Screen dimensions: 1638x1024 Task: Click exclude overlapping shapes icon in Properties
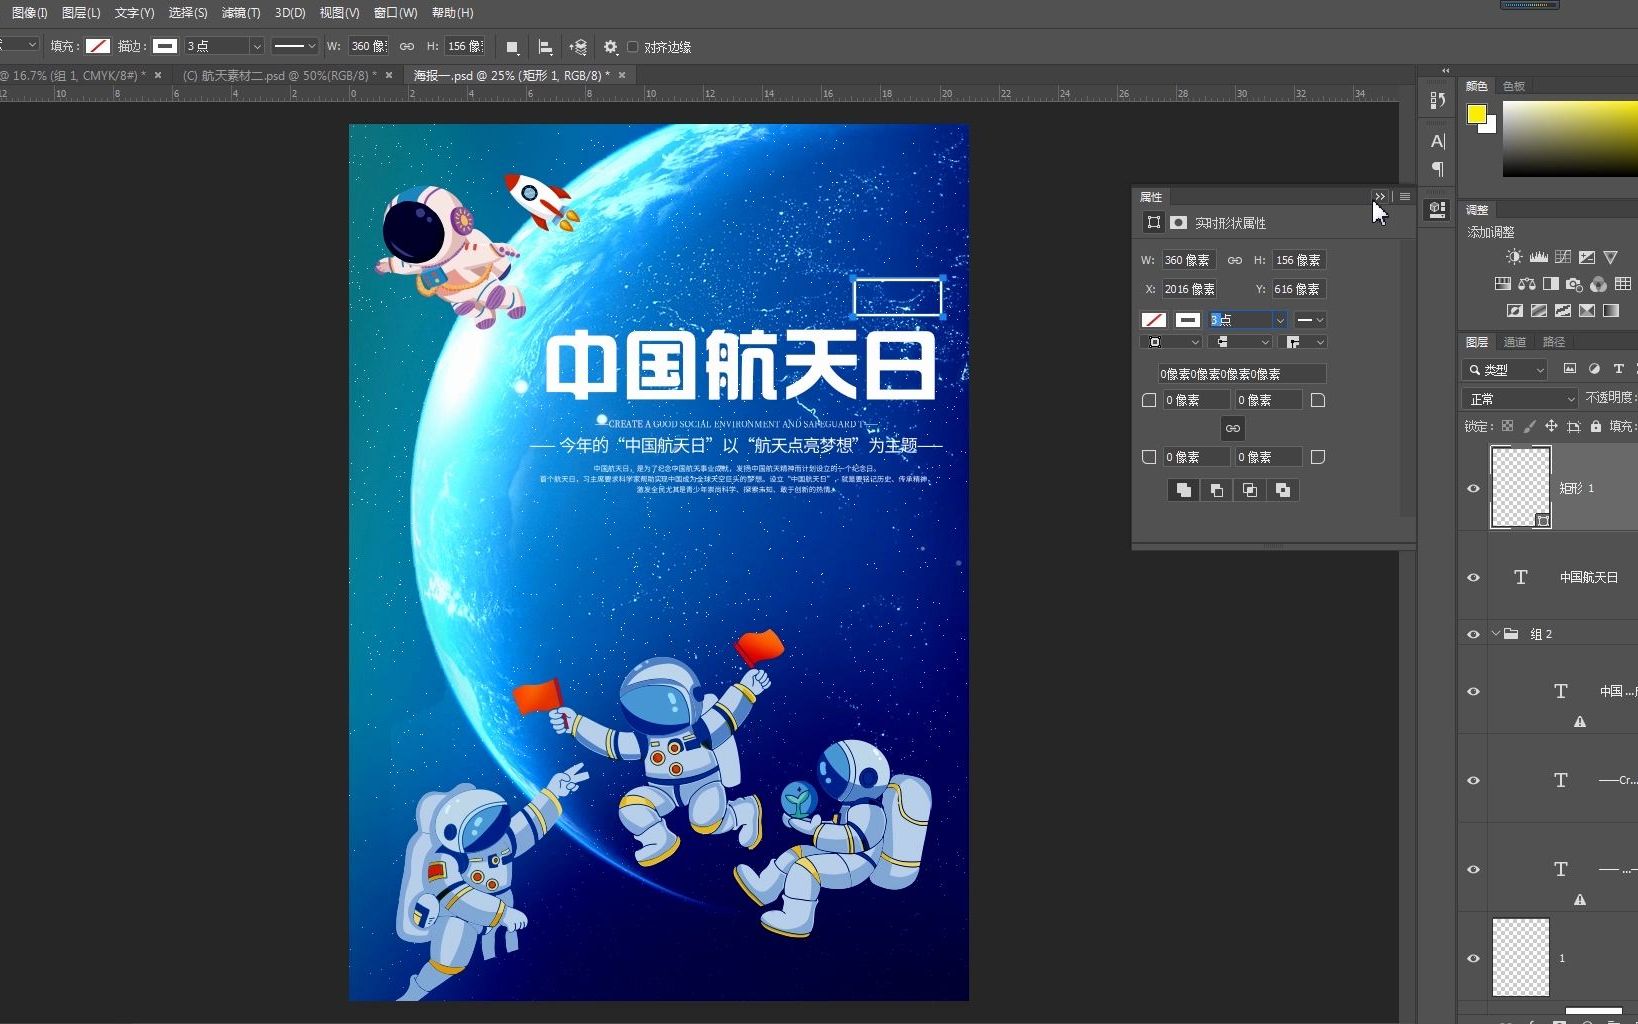pyautogui.click(x=1282, y=490)
